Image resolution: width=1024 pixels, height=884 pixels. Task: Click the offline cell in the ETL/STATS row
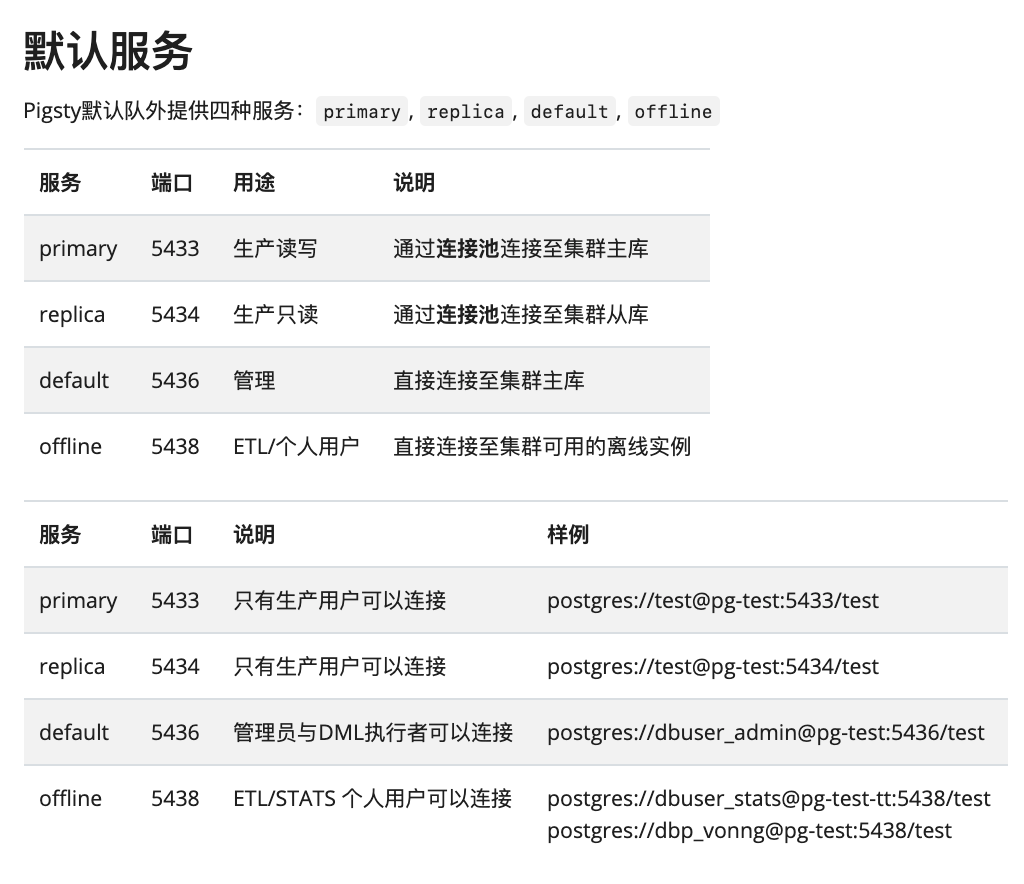(71, 798)
